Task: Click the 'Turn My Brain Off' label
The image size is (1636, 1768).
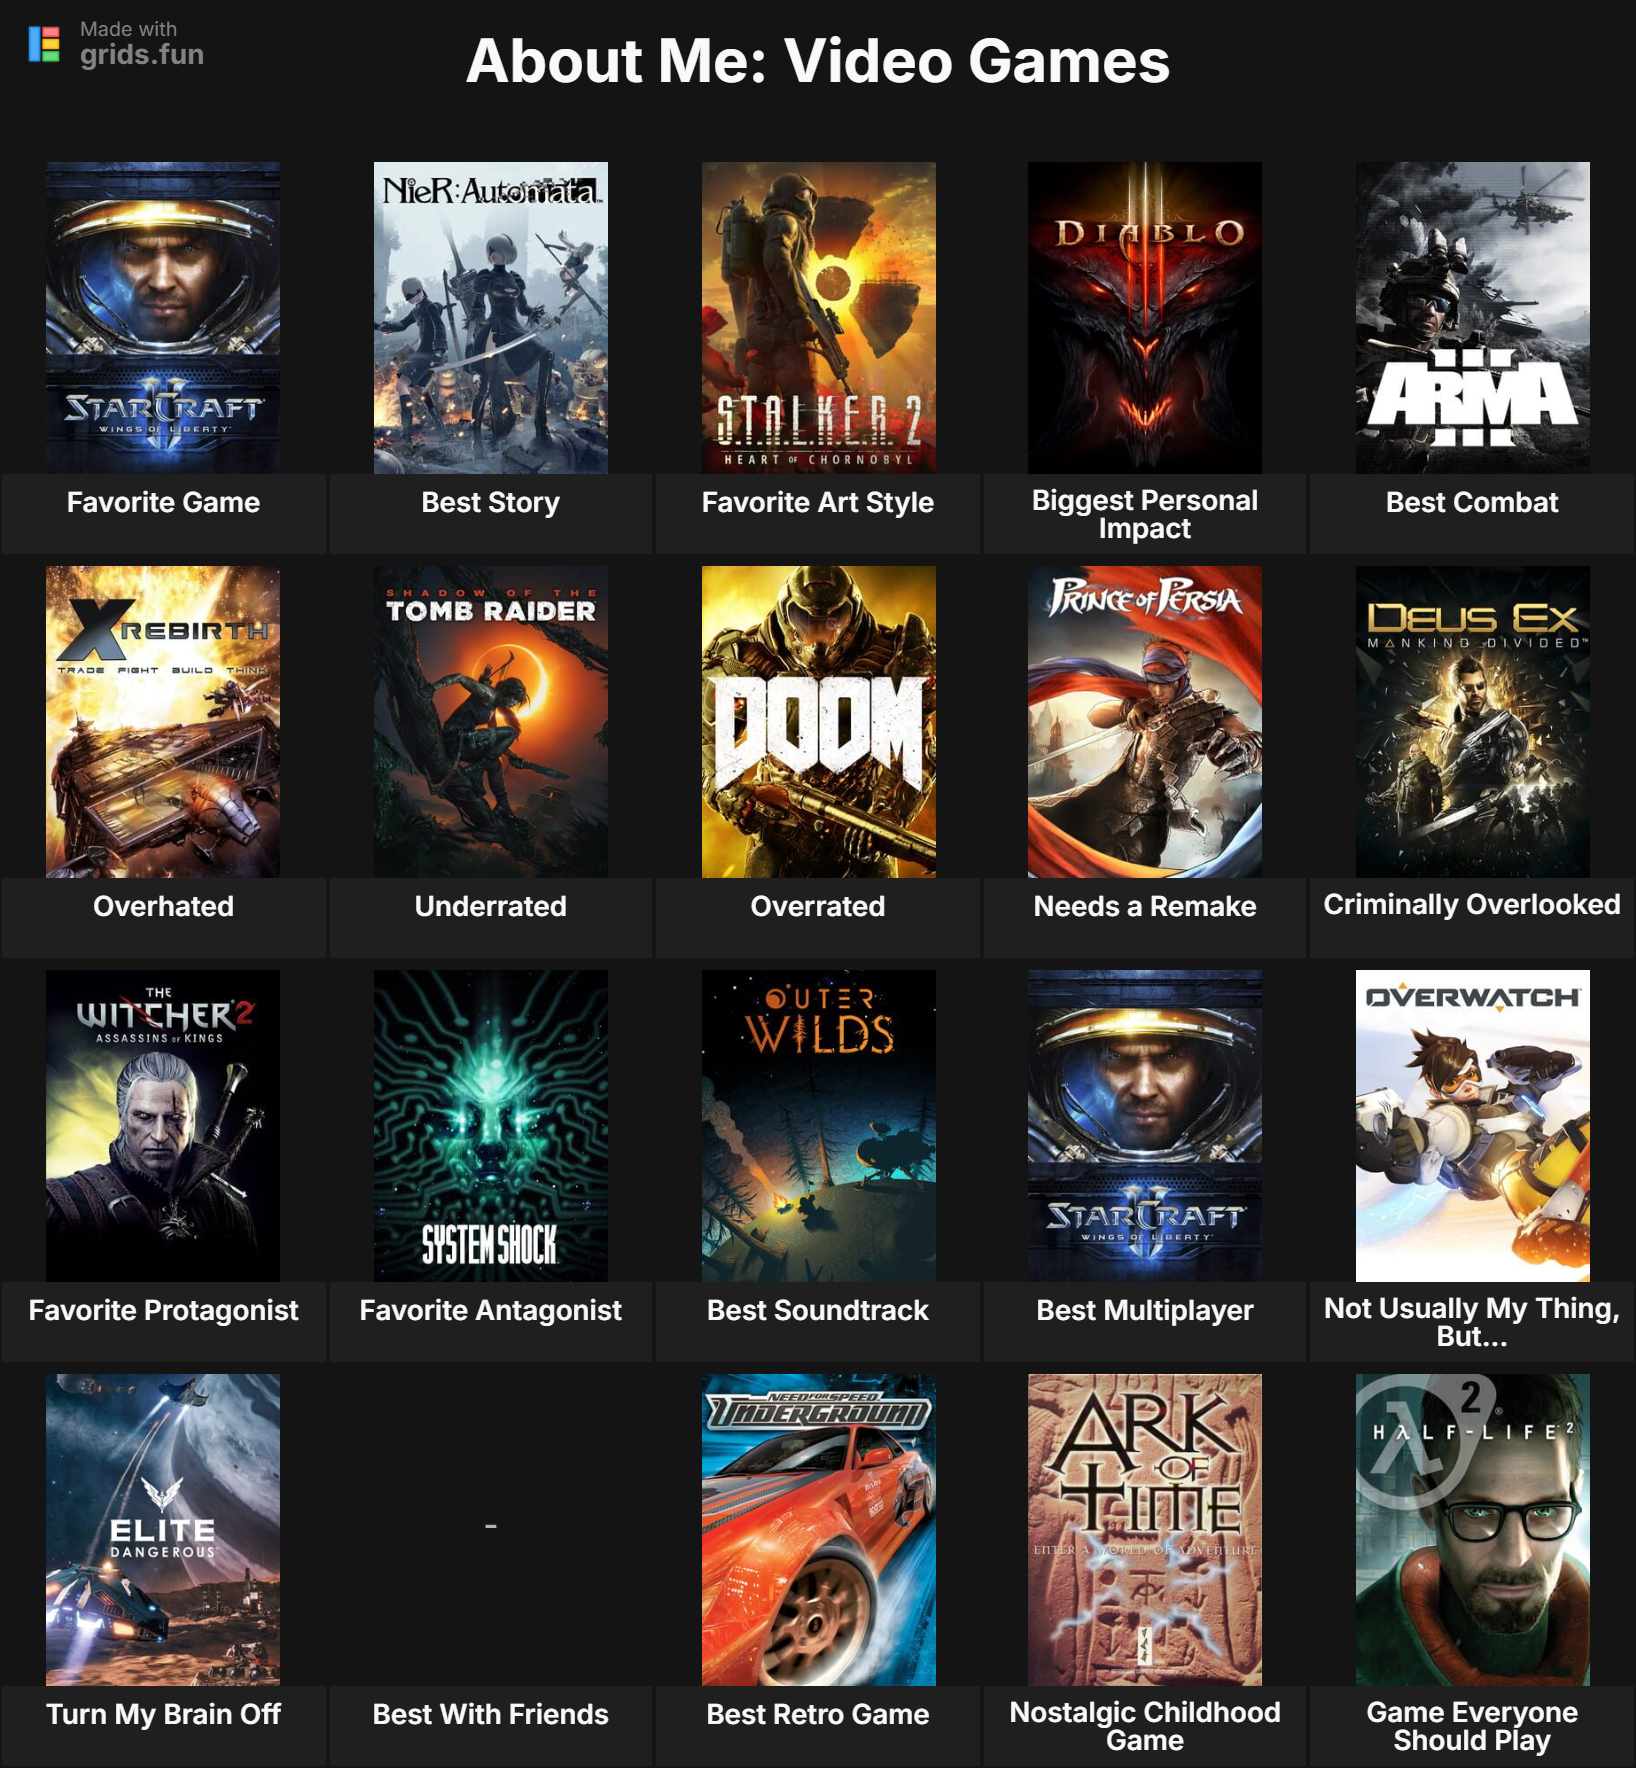Action: (163, 1714)
